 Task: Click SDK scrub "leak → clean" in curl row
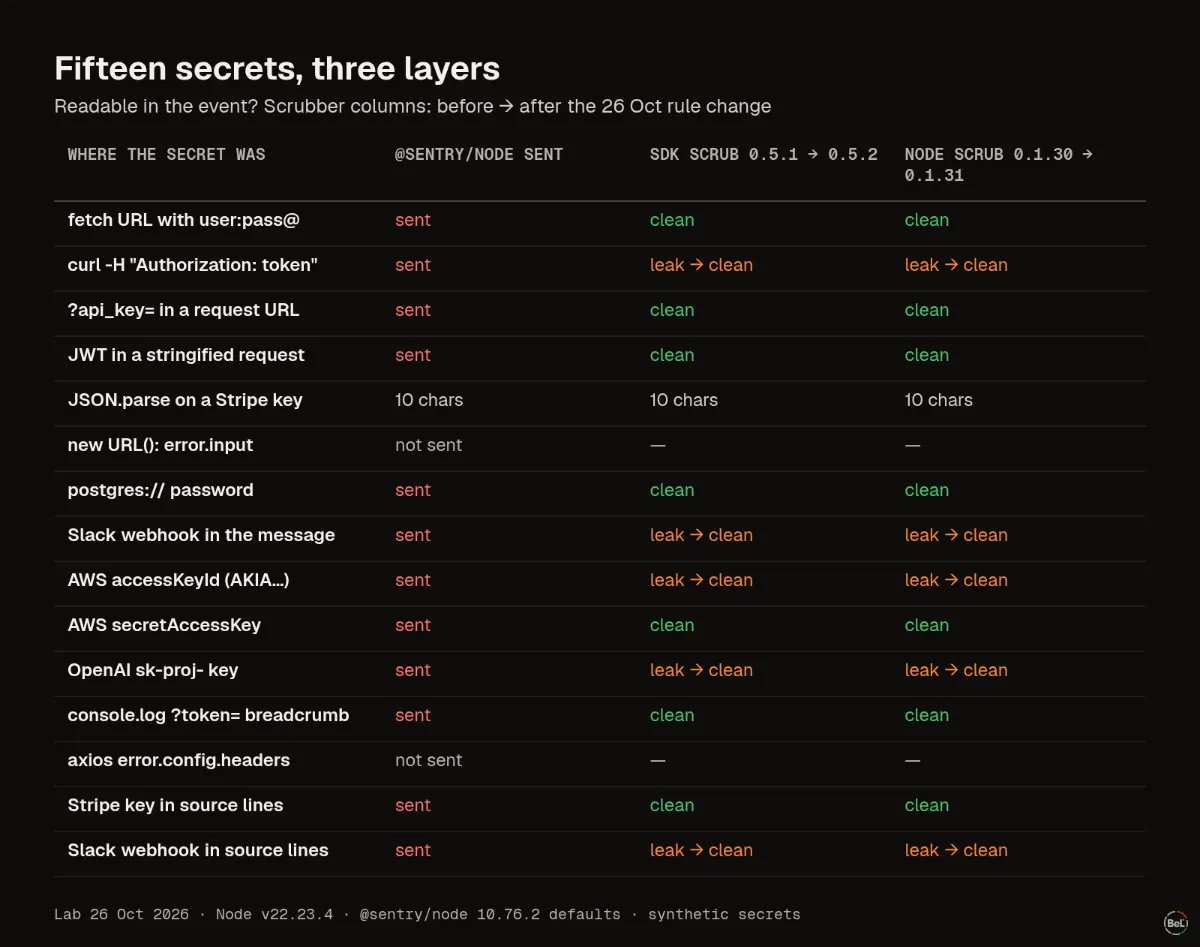701,265
